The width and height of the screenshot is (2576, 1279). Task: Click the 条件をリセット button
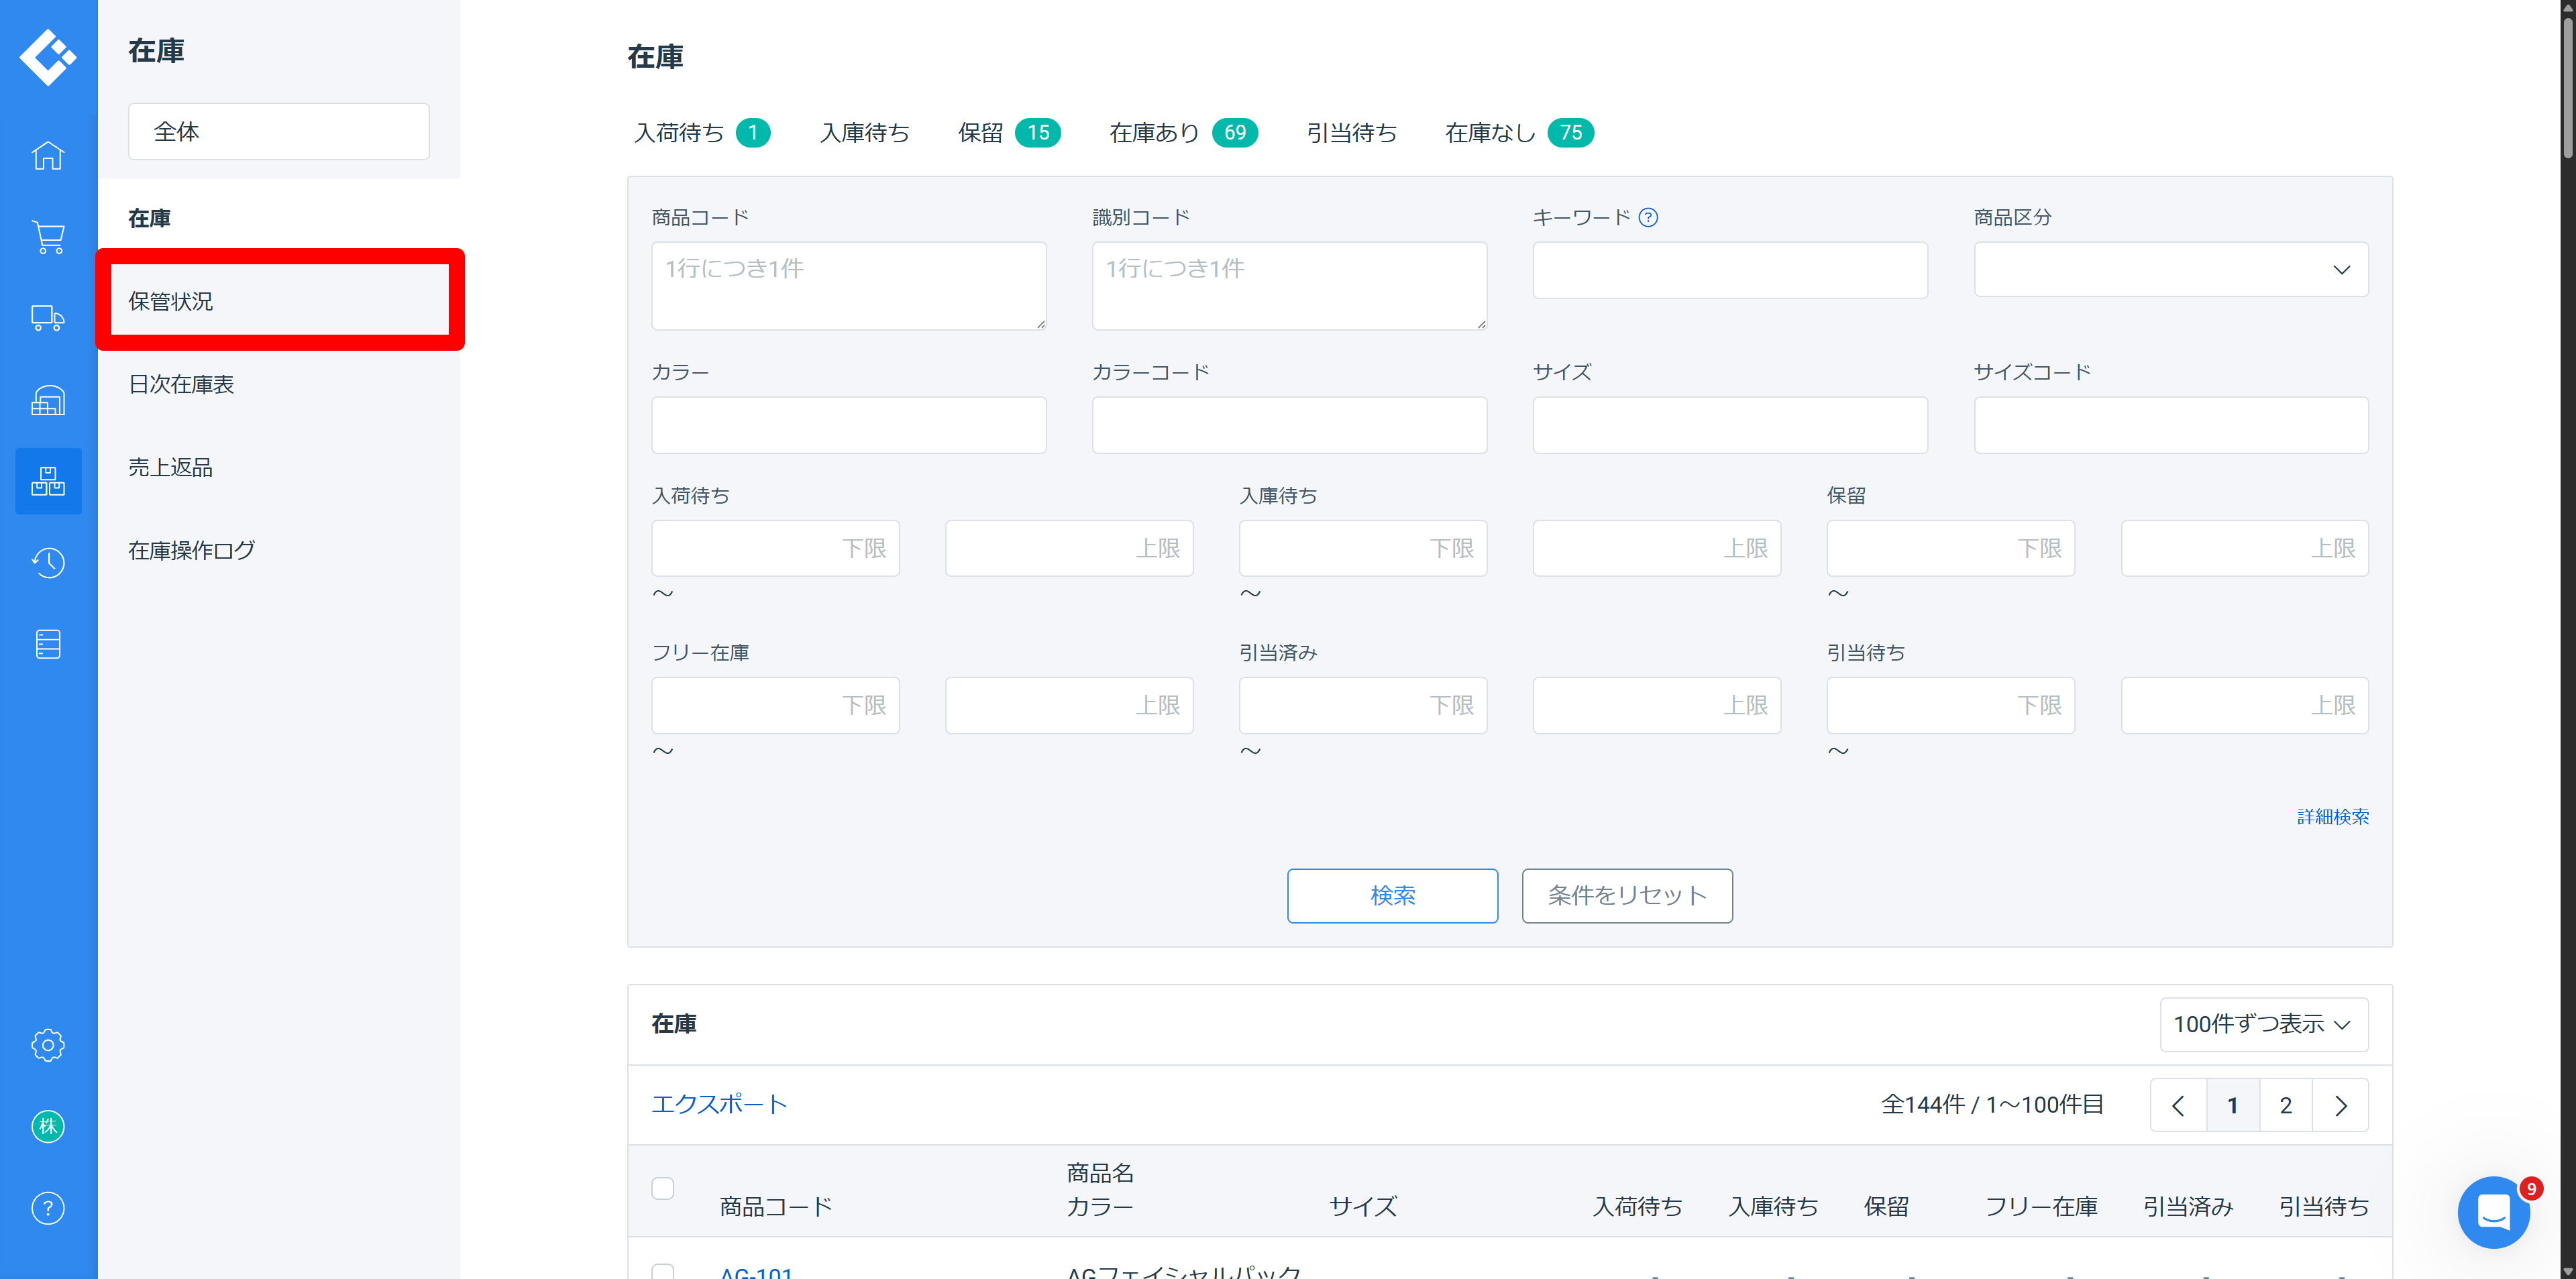[x=1627, y=895]
